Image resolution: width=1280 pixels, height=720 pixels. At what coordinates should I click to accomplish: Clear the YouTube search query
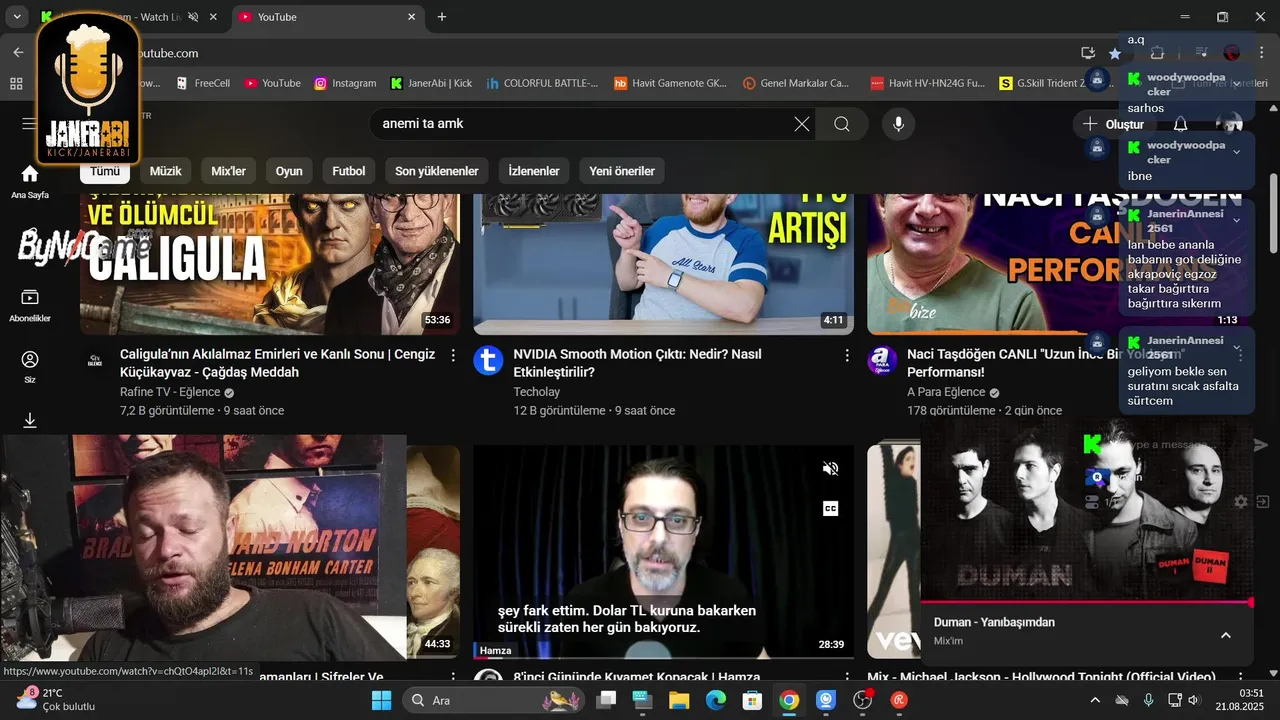coord(802,124)
